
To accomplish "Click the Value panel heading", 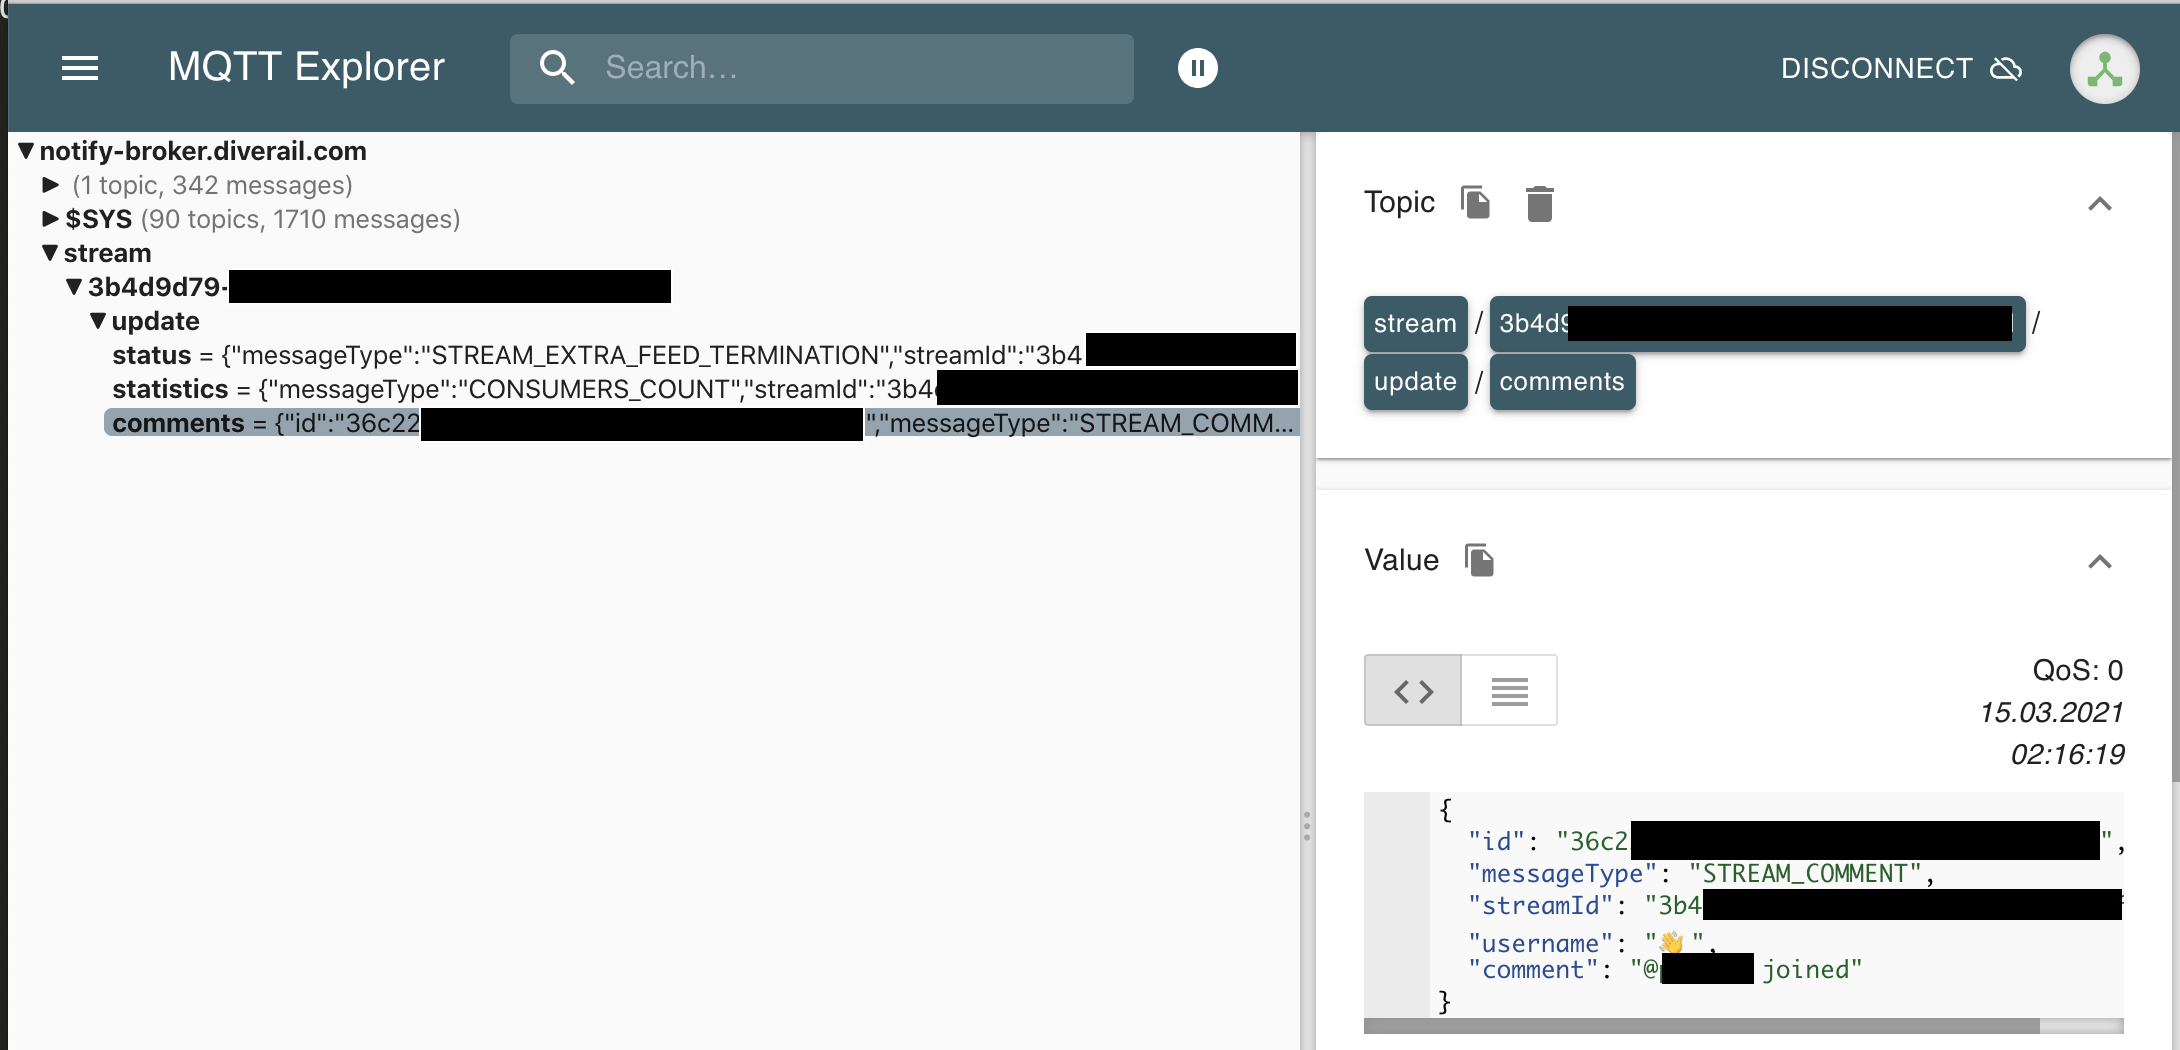I will (1401, 560).
